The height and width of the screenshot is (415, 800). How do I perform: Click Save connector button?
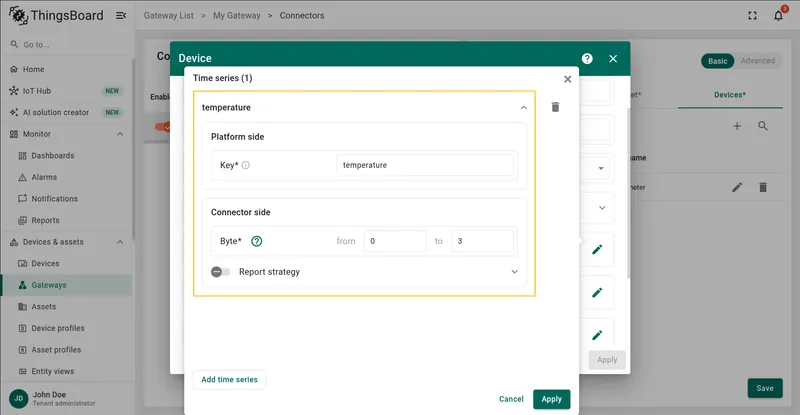(x=765, y=388)
